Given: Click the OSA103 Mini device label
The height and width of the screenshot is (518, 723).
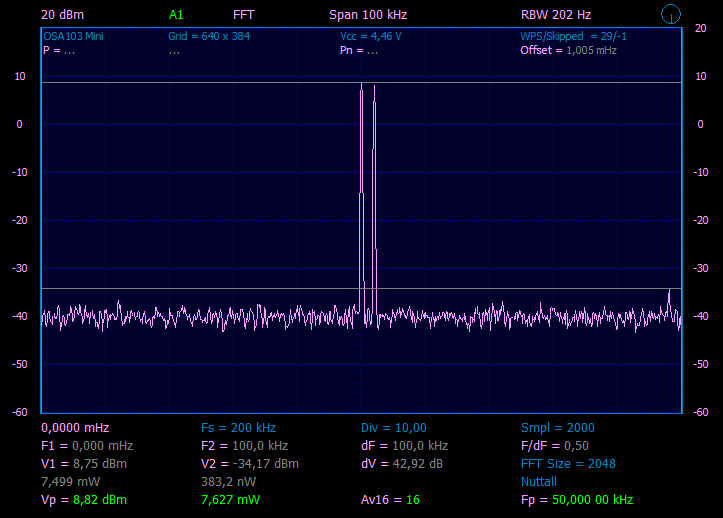Looking at the screenshot, I should (x=73, y=36).
